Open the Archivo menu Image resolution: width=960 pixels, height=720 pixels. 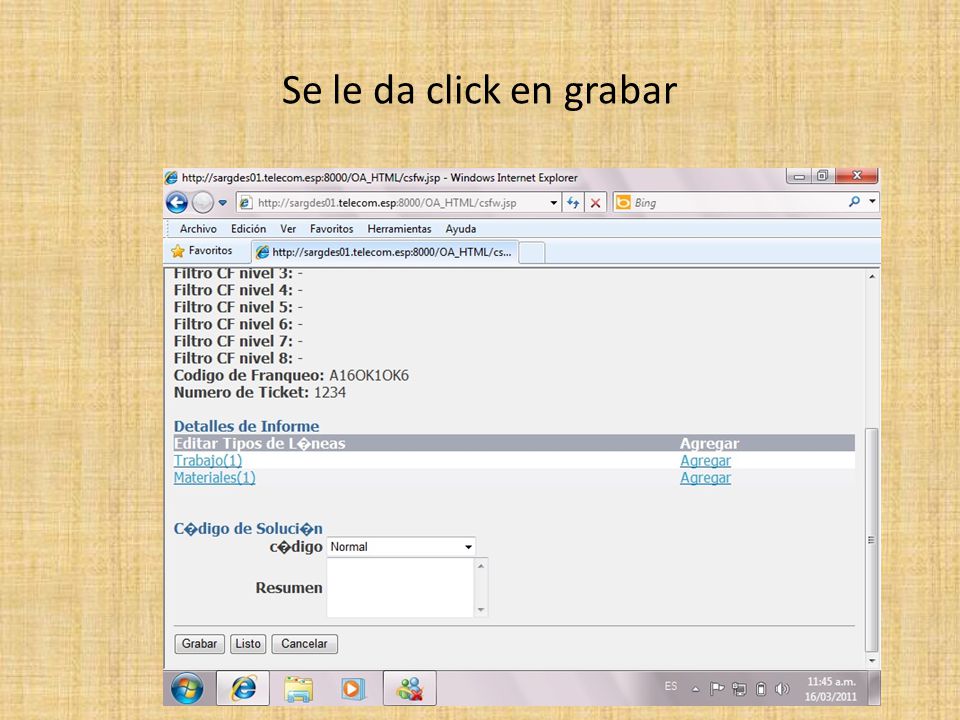(198, 228)
